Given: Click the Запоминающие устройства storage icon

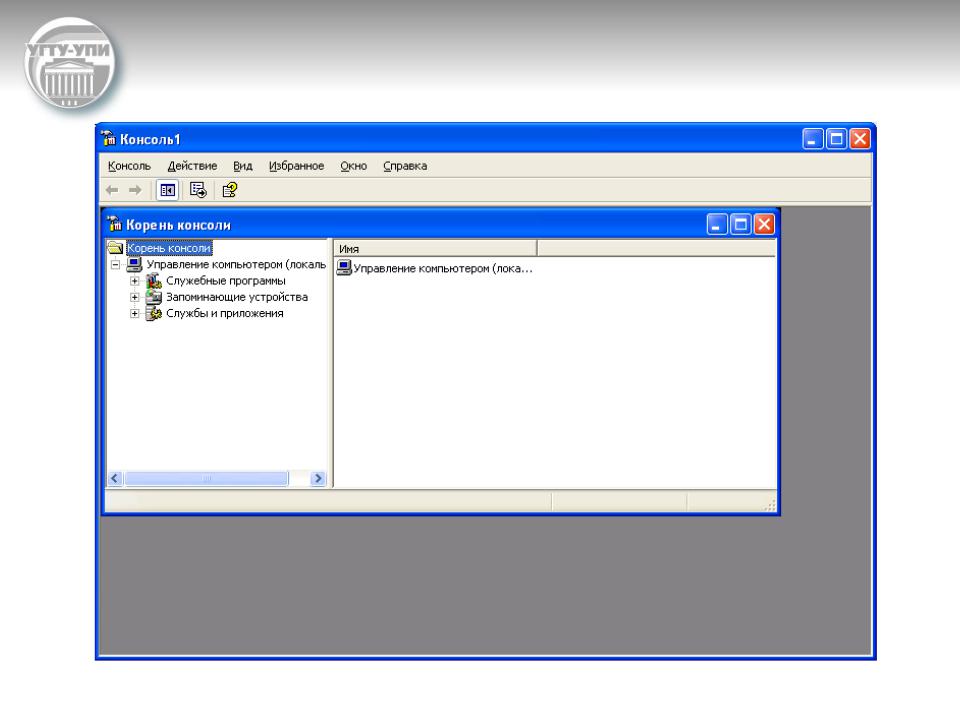Looking at the screenshot, I should 154,297.
